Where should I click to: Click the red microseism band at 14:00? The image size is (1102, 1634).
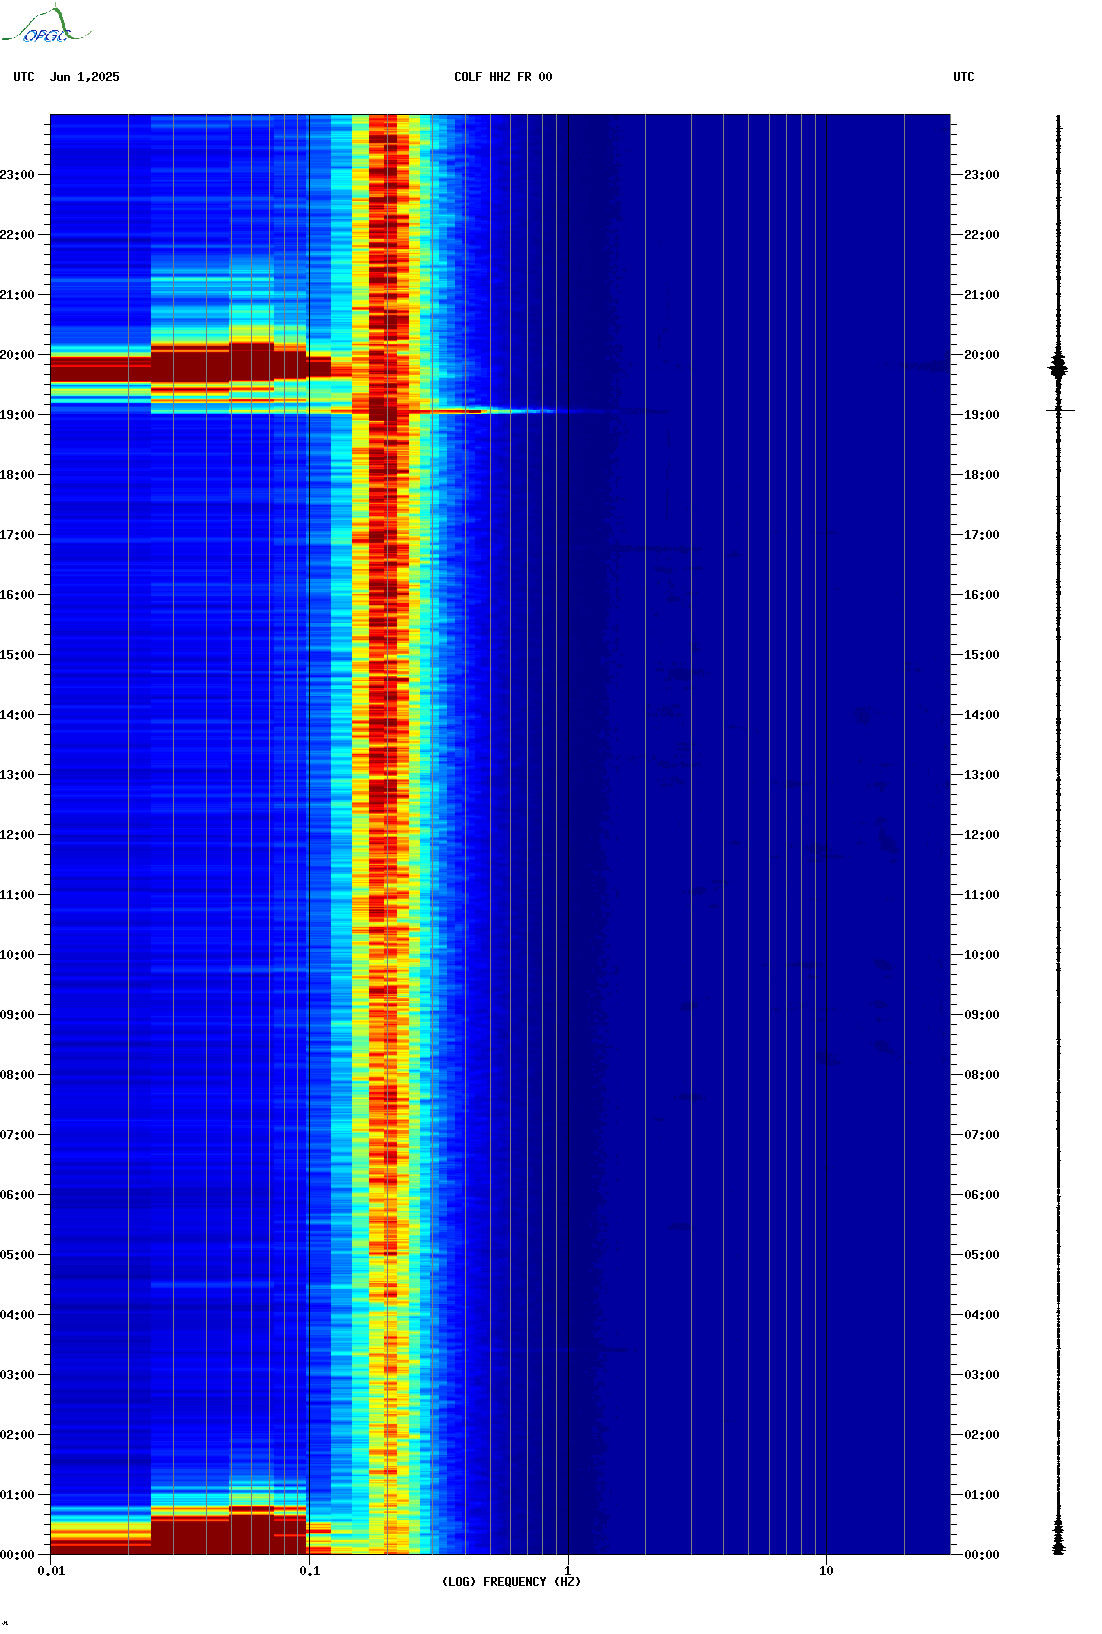388,714
